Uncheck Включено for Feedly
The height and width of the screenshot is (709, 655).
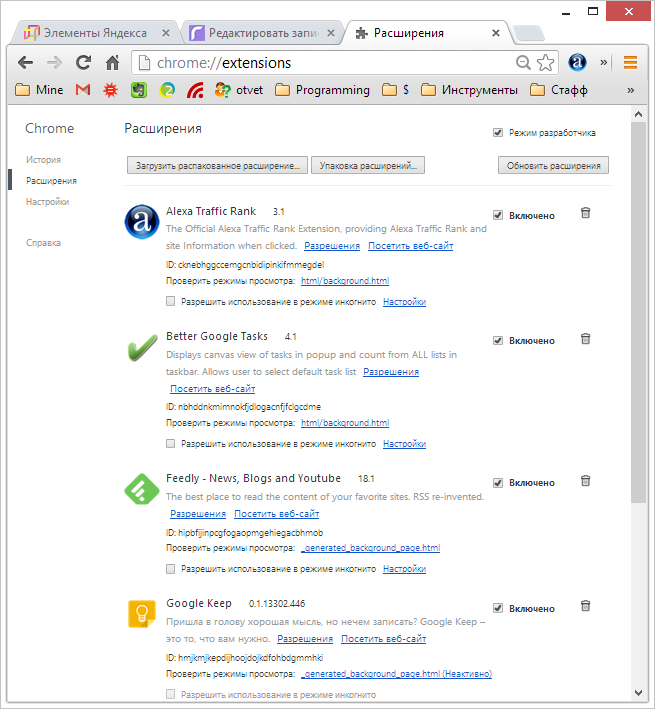(x=498, y=482)
